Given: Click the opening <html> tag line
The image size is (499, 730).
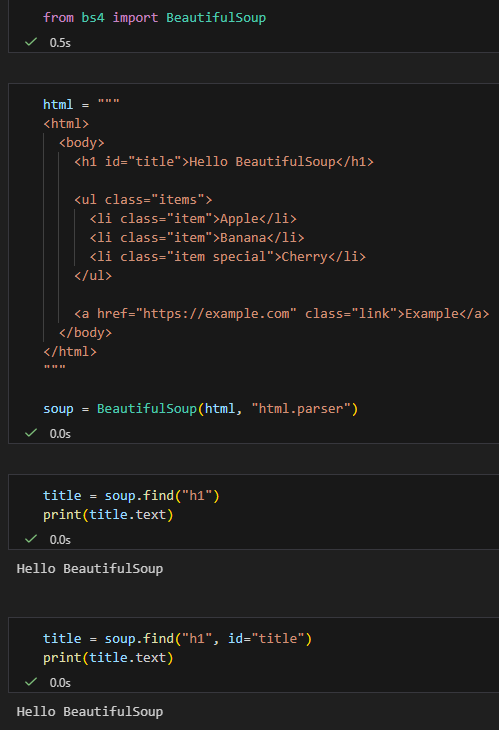Looking at the screenshot, I should point(66,123).
